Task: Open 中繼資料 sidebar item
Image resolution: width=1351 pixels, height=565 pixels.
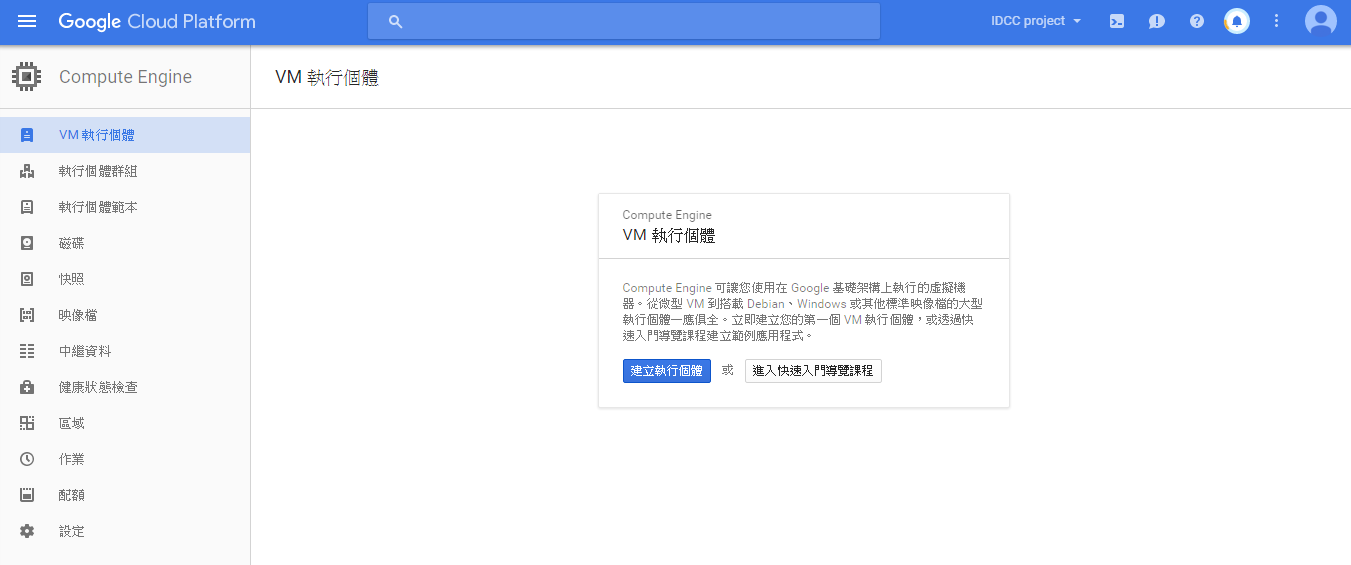Action: 125,351
